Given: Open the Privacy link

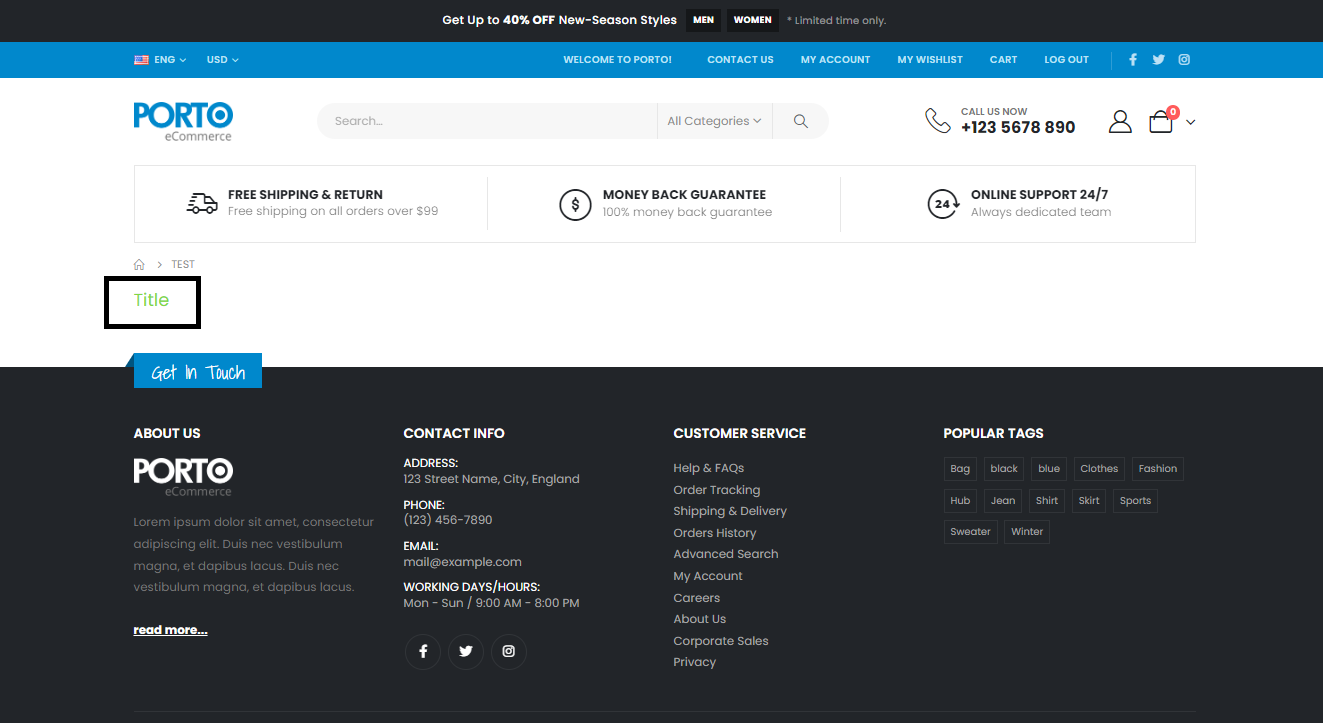Looking at the screenshot, I should 694,662.
